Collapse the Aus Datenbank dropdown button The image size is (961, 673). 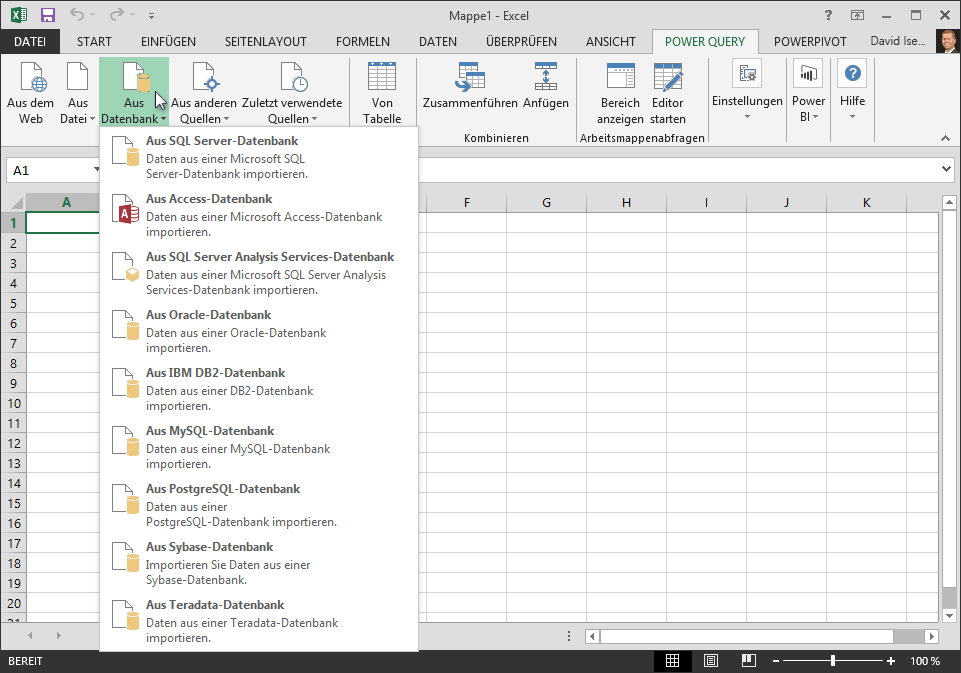tap(134, 93)
